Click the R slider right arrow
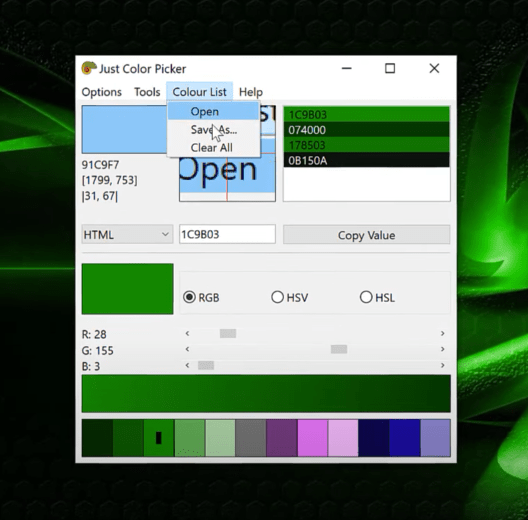 443,333
